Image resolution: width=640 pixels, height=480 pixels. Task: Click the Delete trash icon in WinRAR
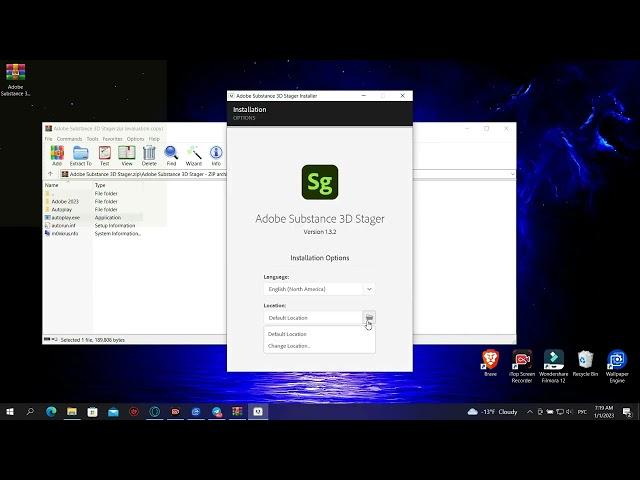pyautogui.click(x=149, y=156)
